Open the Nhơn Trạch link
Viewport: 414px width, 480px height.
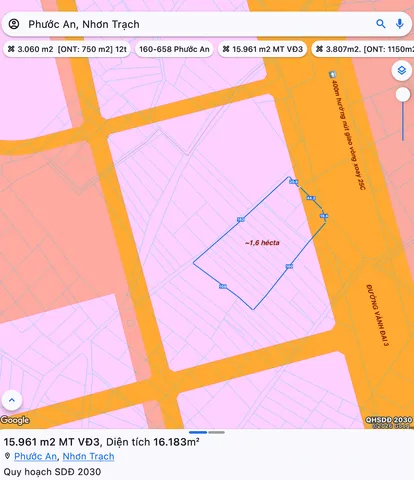coord(88,456)
